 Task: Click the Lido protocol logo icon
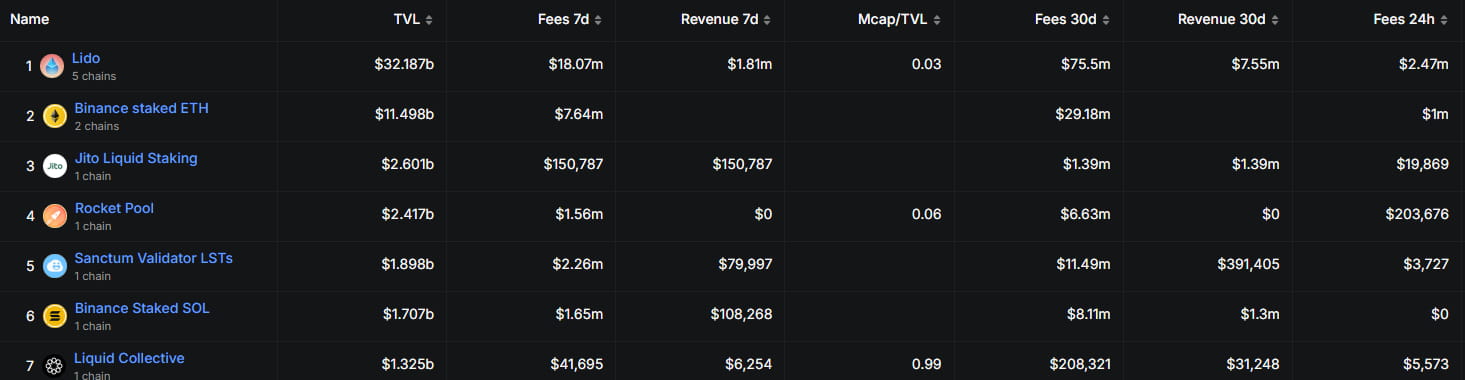[x=52, y=67]
